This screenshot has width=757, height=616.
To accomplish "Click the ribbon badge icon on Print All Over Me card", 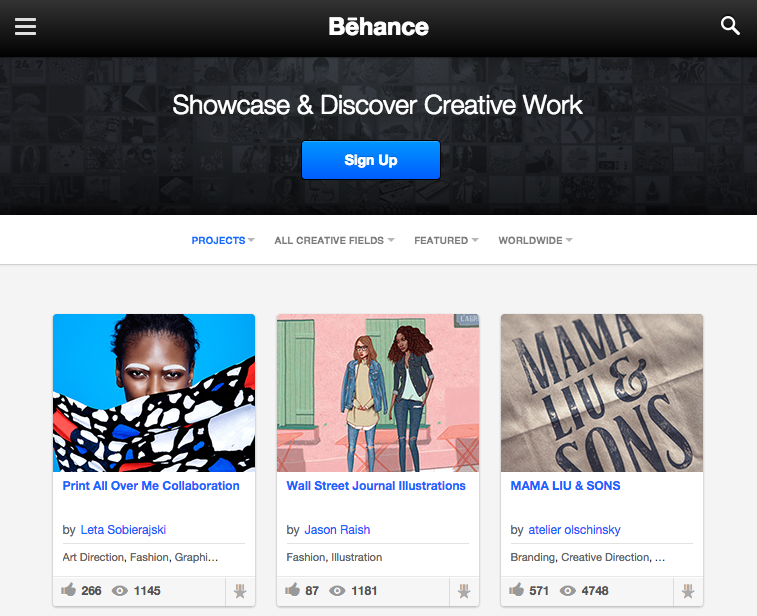I will (240, 591).
